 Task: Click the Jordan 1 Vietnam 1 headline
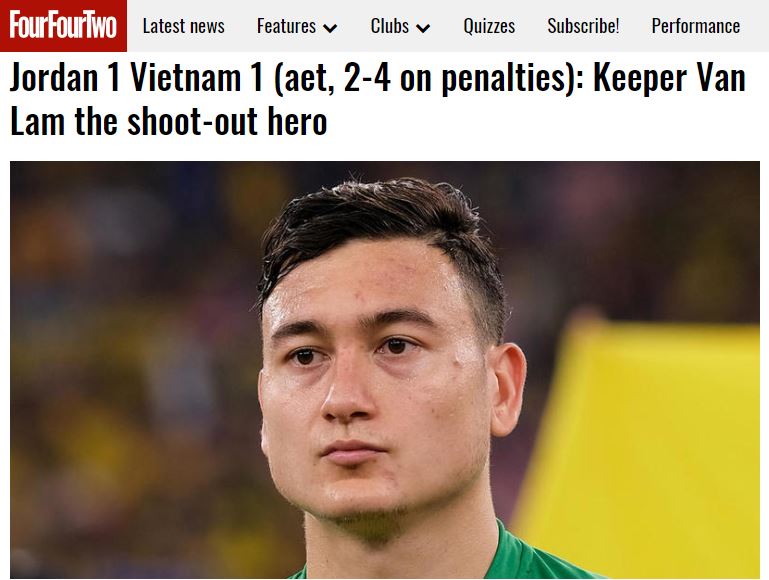(x=378, y=100)
